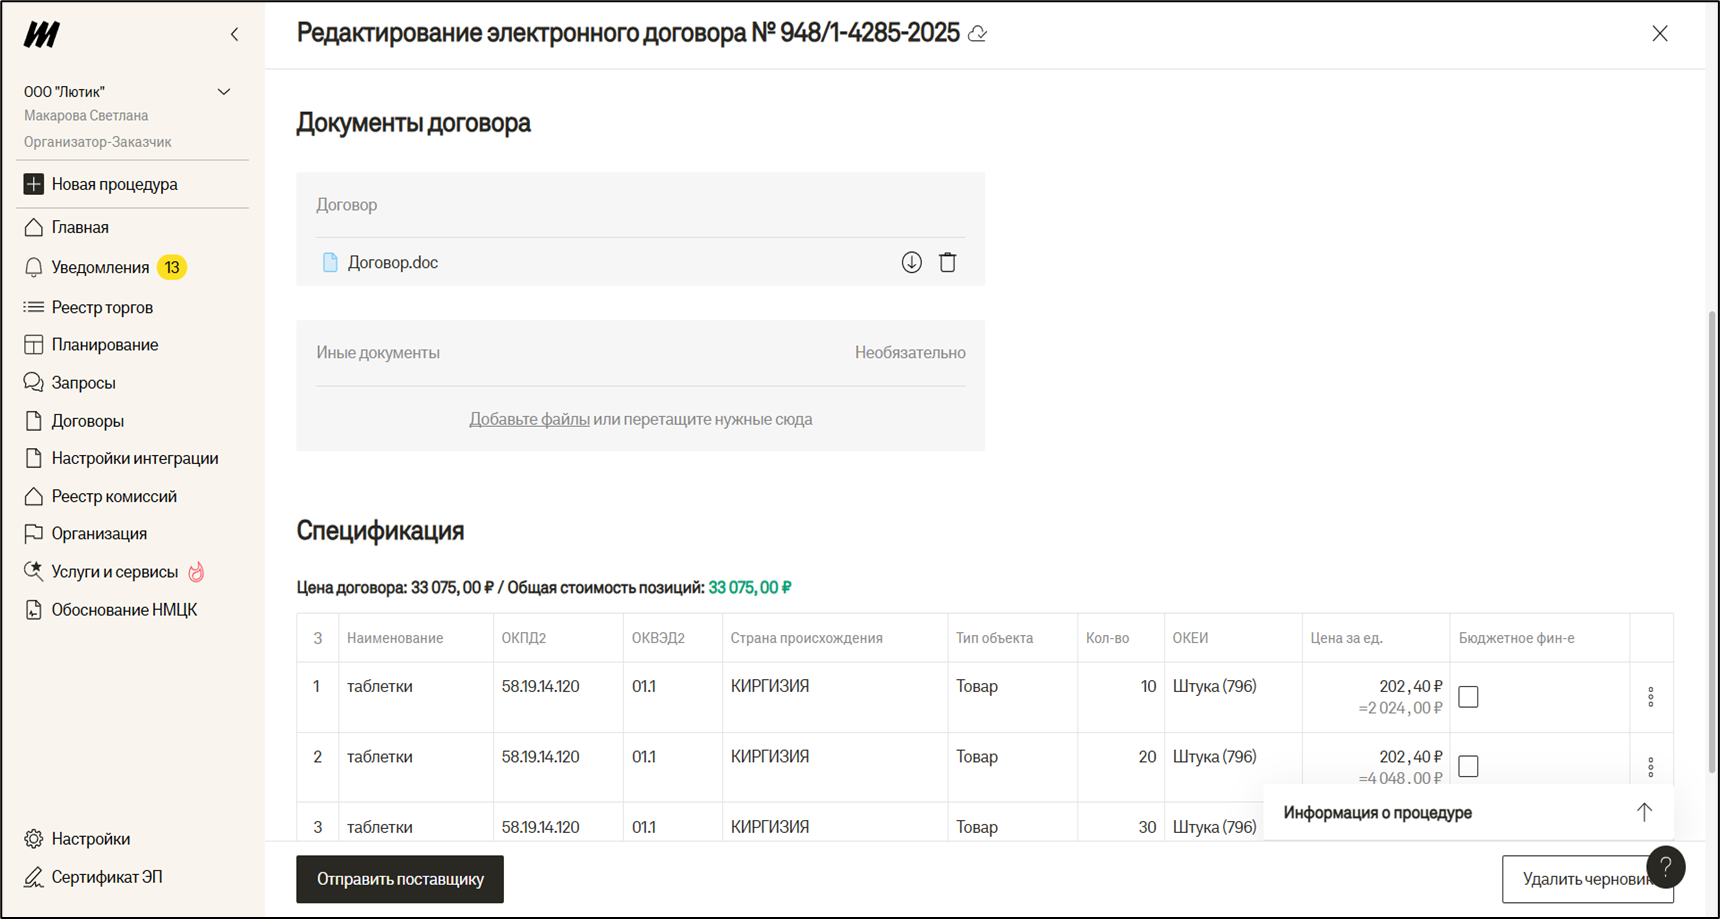Download the Договор.doc file

[911, 262]
